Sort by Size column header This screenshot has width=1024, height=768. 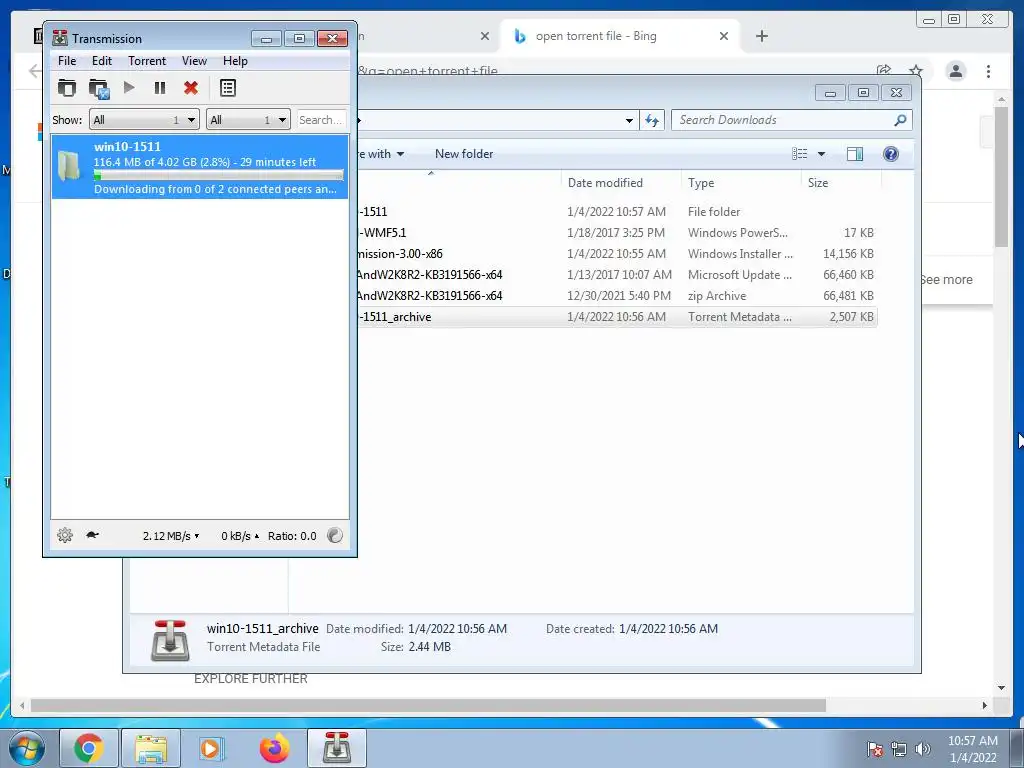tap(841, 183)
